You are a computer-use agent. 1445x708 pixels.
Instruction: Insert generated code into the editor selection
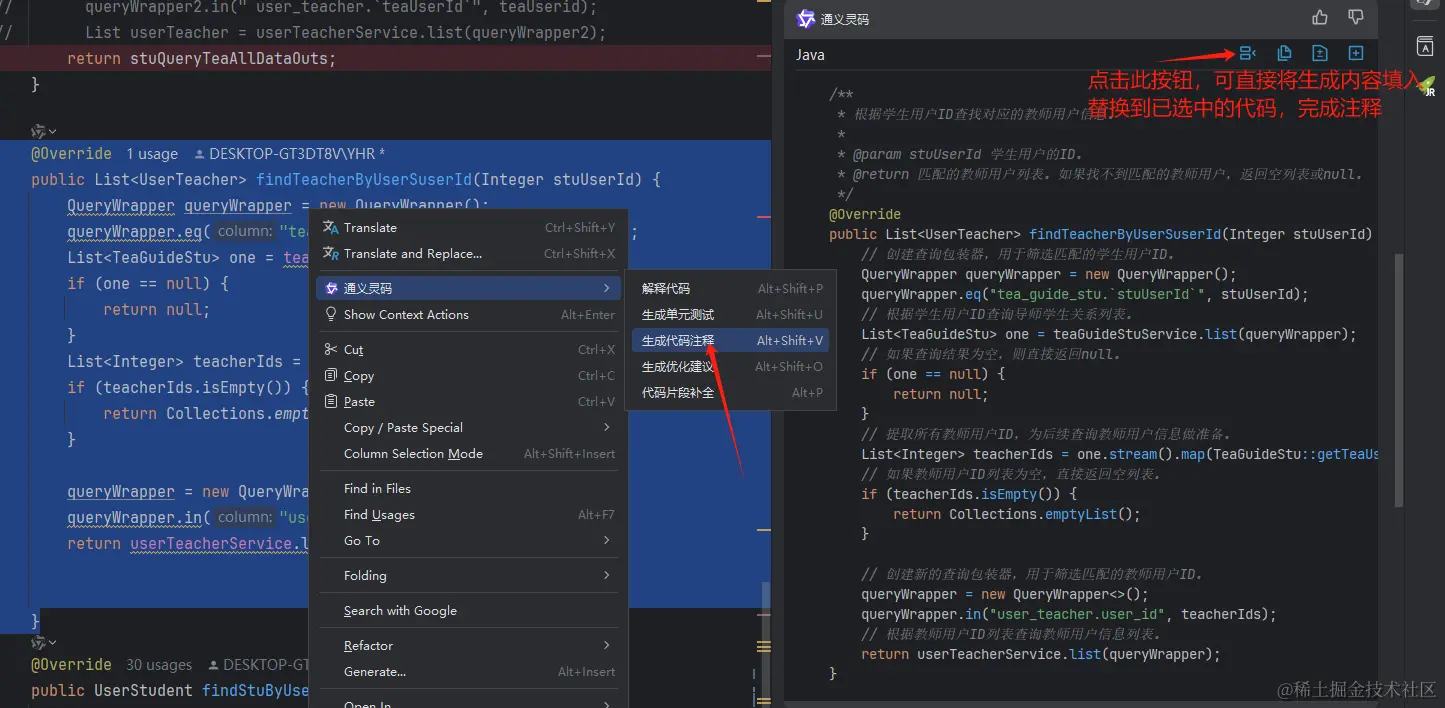click(x=1248, y=54)
